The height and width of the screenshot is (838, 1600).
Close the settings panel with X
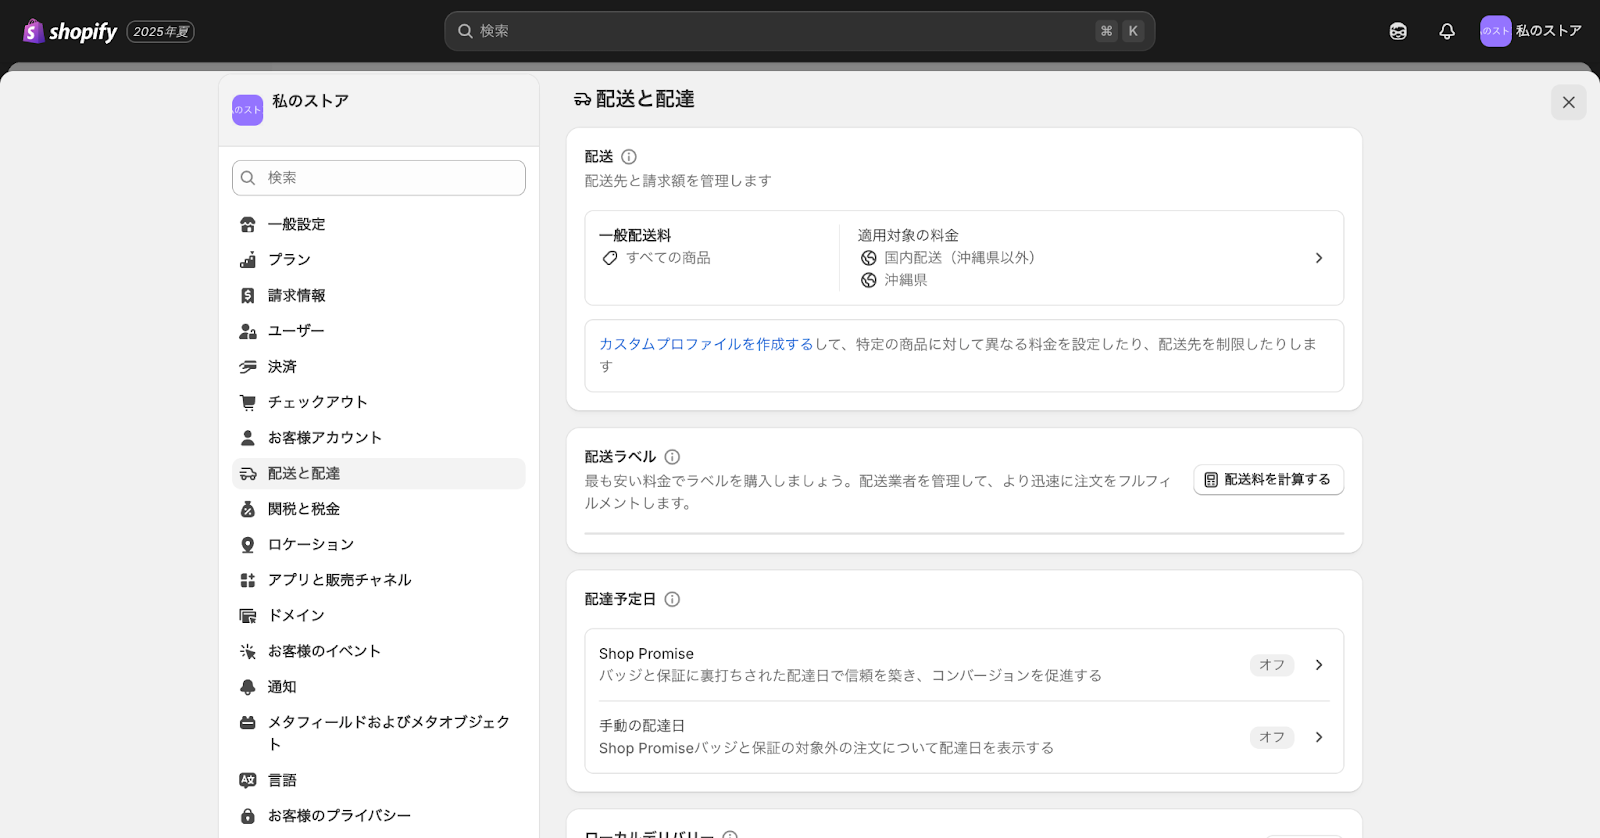tap(1568, 102)
